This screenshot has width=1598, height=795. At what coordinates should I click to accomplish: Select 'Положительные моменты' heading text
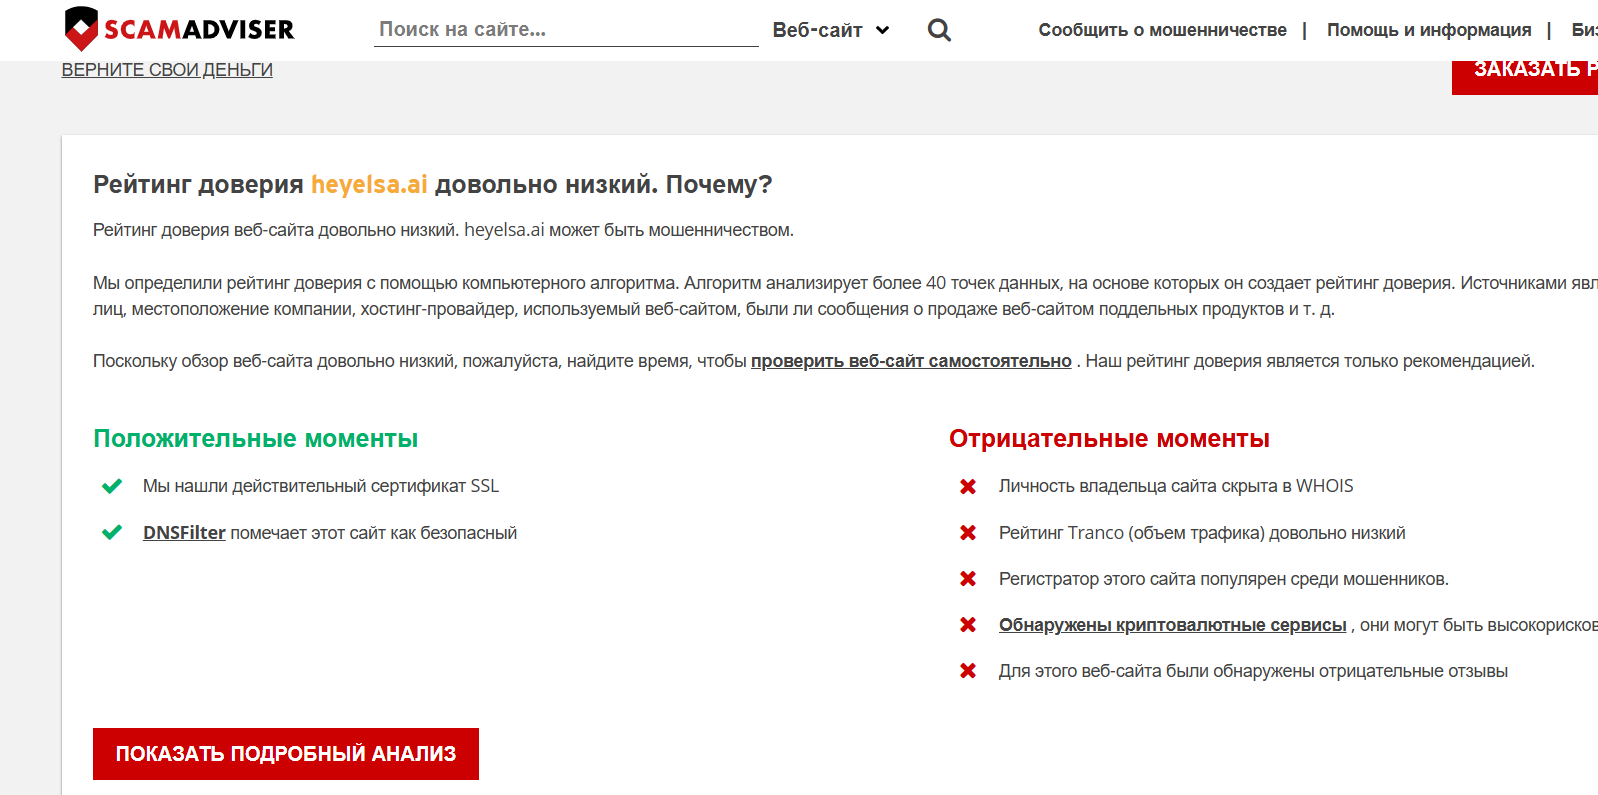click(255, 438)
